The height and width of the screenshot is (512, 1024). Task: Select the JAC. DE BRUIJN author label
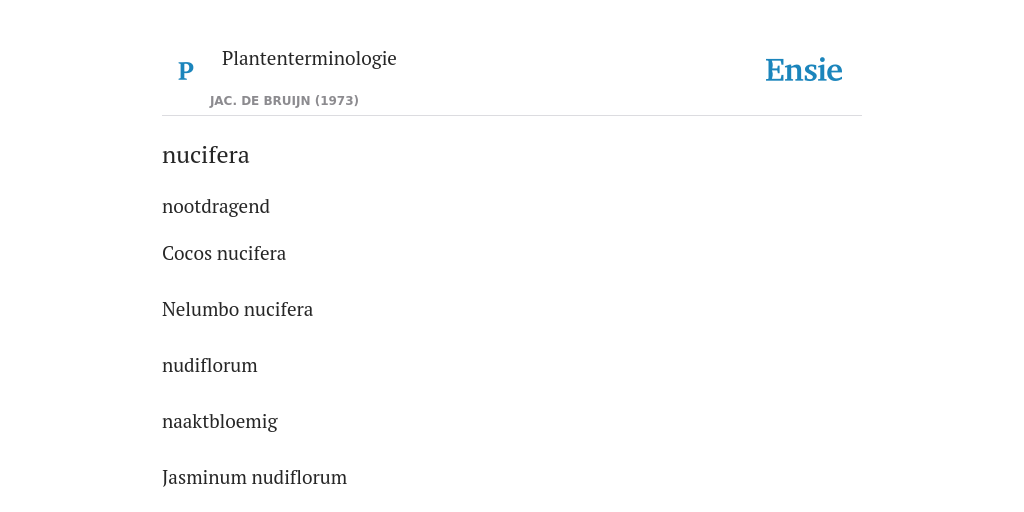261,101
